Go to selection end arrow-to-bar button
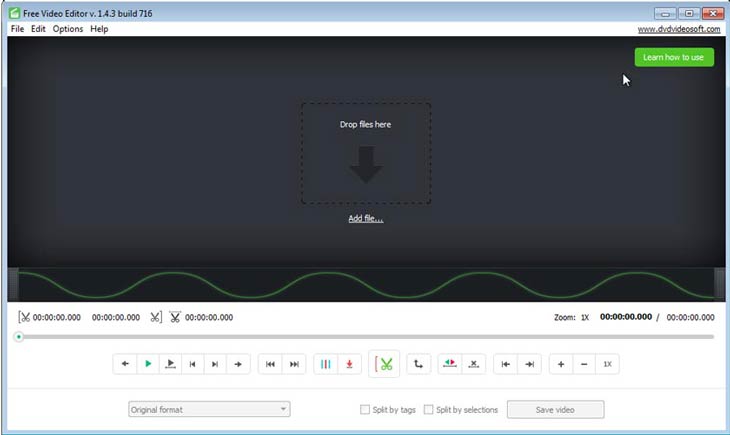 (529, 364)
